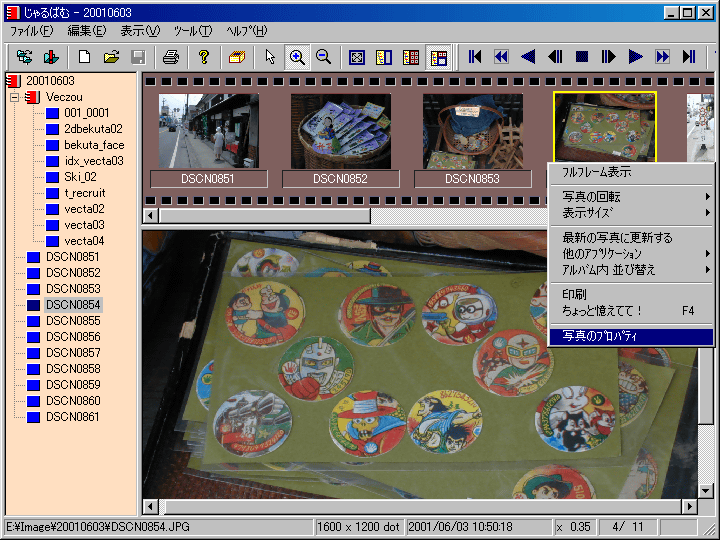This screenshot has height=540, width=720.
Task: Click the filmstrip horizontal scrollbar thumb
Action: 264,215
